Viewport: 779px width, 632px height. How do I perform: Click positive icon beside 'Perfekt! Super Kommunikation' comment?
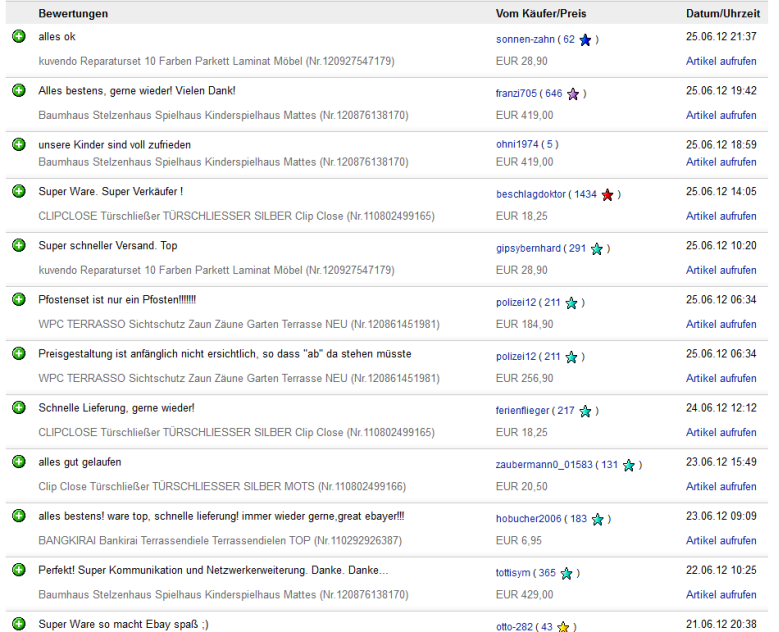pos(19,570)
